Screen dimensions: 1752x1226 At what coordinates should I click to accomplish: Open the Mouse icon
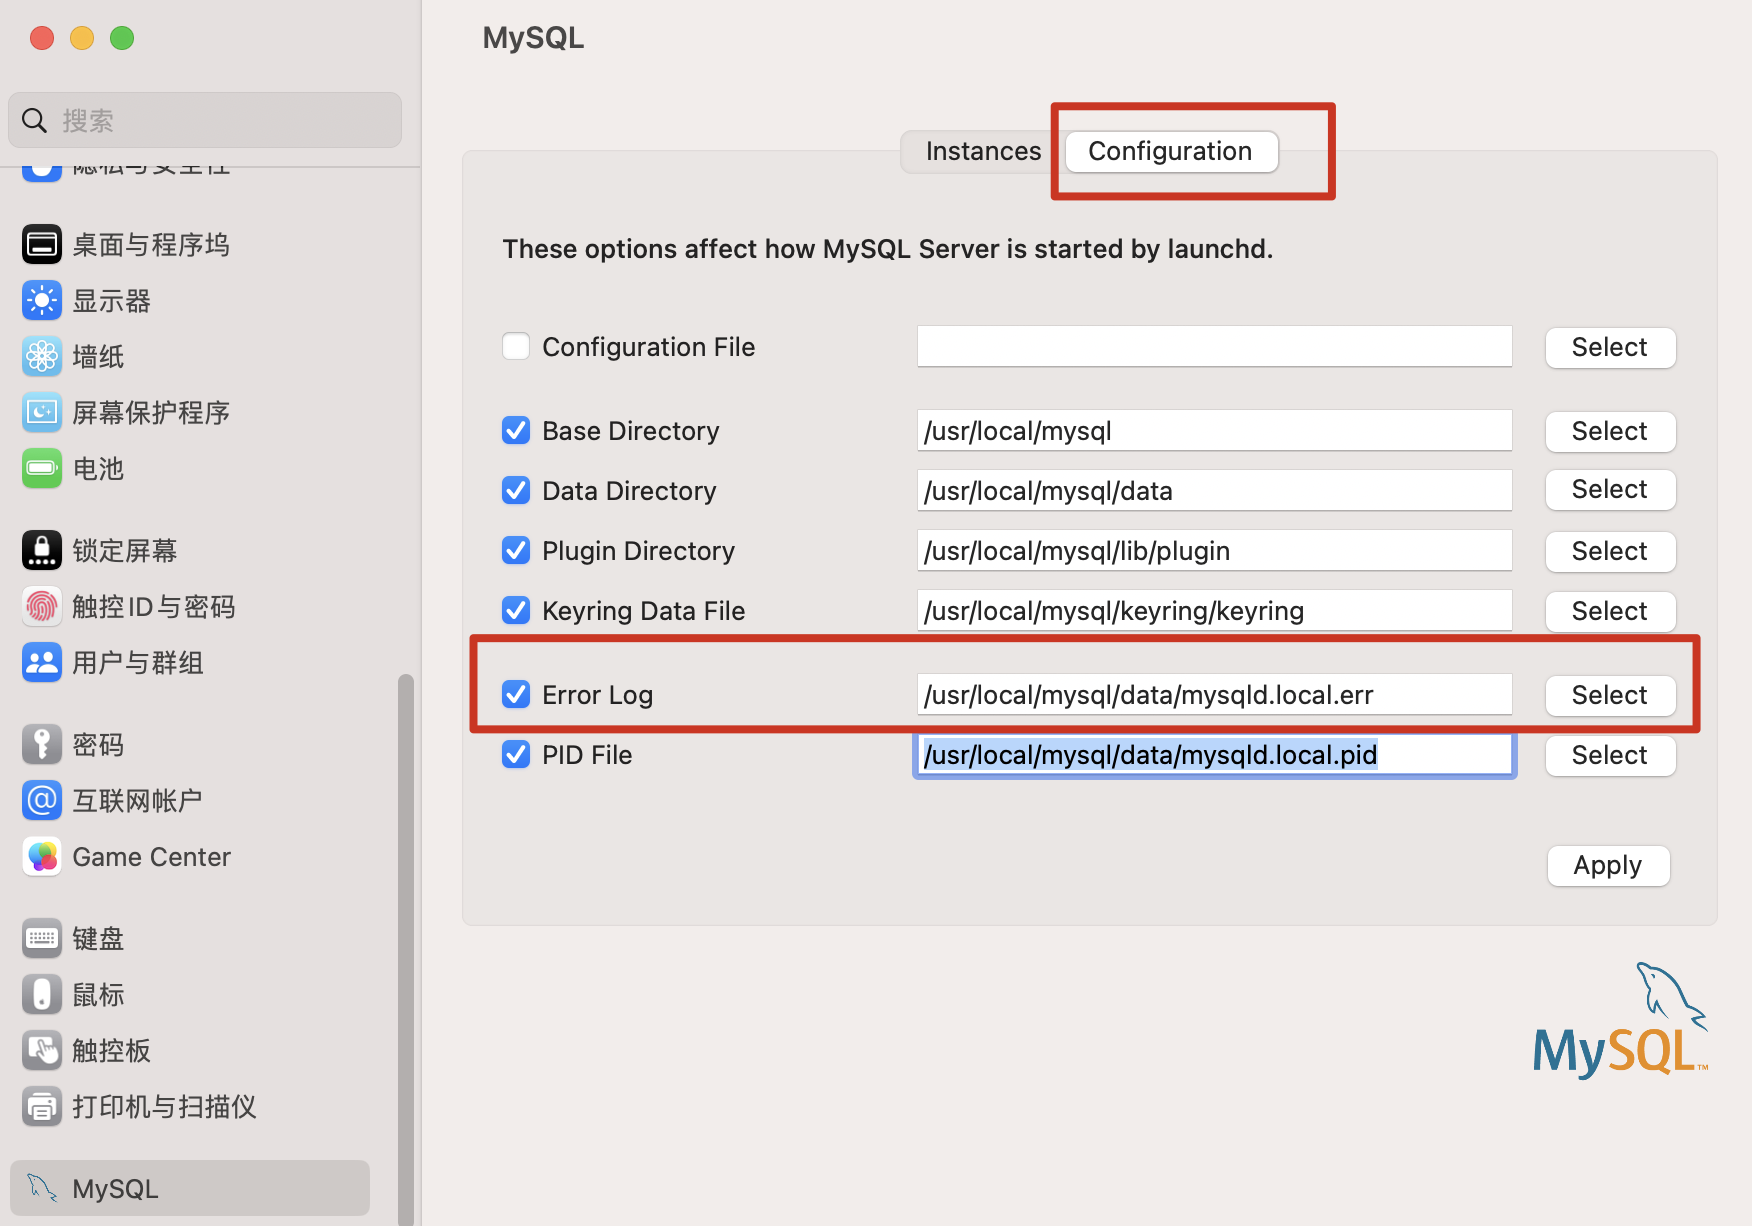coord(42,995)
